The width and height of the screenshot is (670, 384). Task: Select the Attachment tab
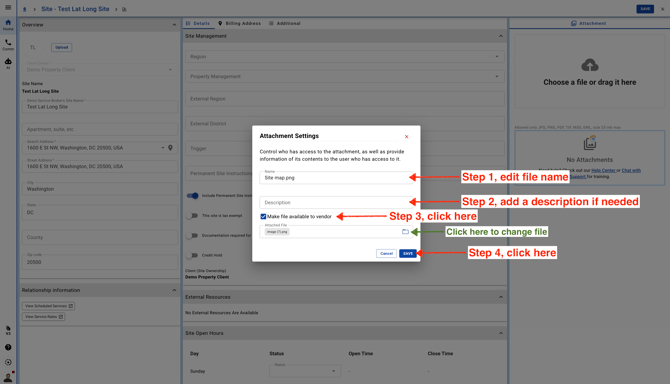(589, 23)
